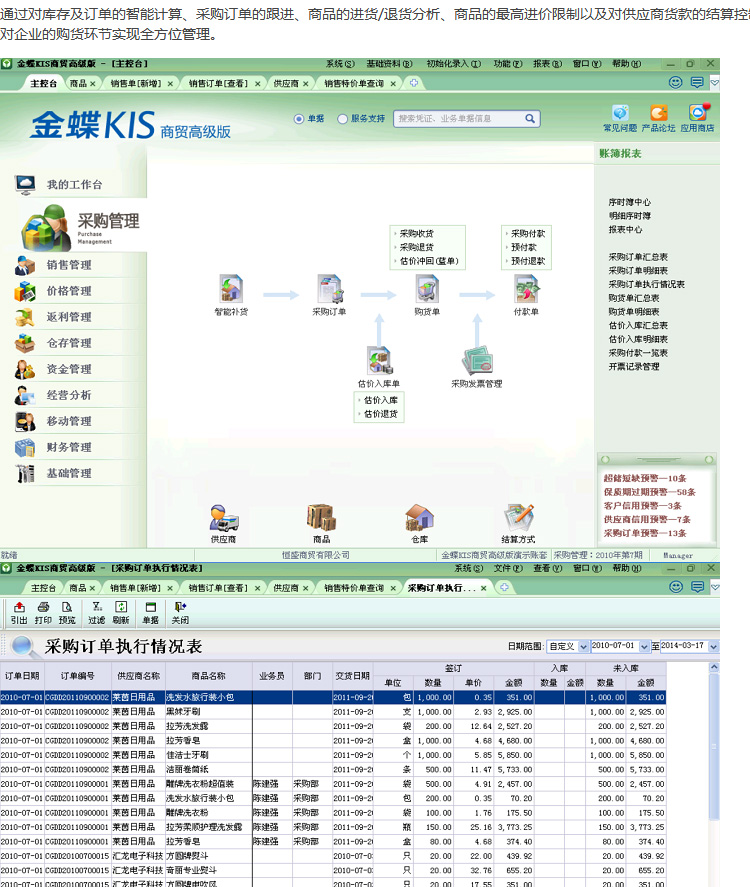Open the 商品 boxes icon at bottom
The width and height of the screenshot is (750, 887).
(x=321, y=518)
